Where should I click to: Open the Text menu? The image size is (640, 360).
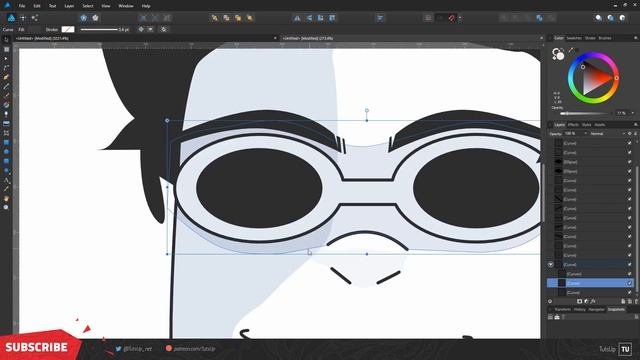pyautogui.click(x=52, y=6)
